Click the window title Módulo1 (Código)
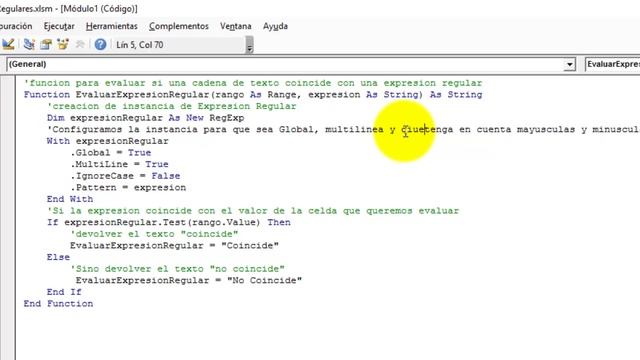 click(100, 9)
